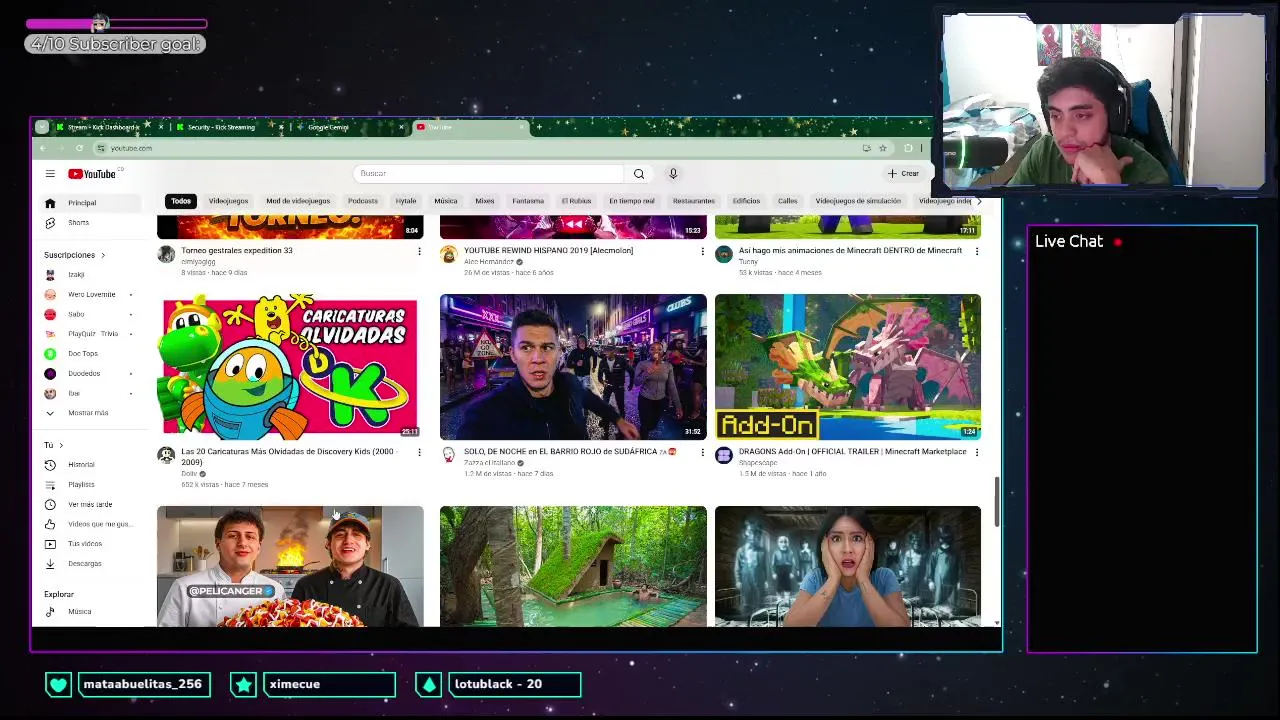Open options for Así hago mis animaciones video

(x=977, y=252)
